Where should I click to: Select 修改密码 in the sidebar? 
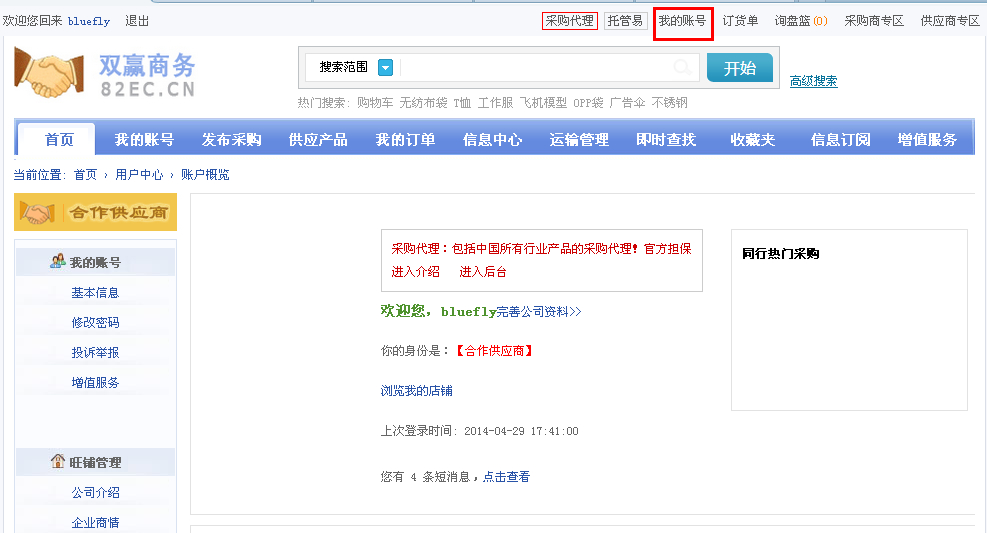(95, 322)
